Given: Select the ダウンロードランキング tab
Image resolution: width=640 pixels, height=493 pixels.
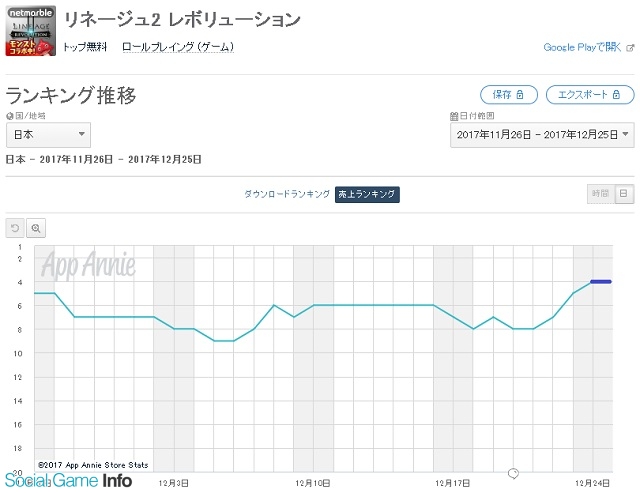Looking at the screenshot, I should (x=287, y=194).
